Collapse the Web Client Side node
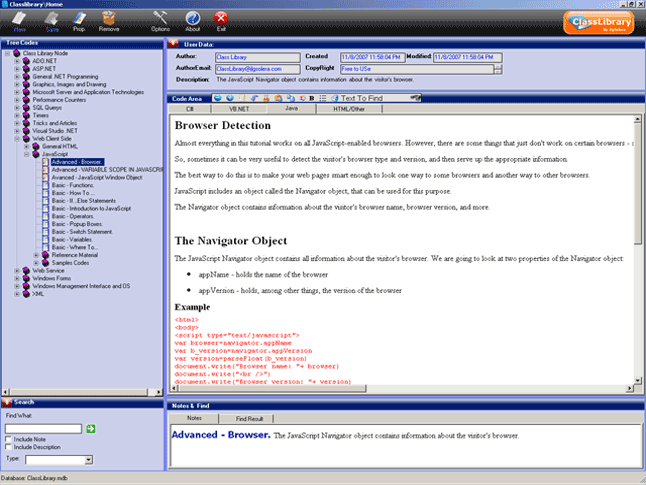This screenshot has height=485, width=646. click(x=17, y=139)
